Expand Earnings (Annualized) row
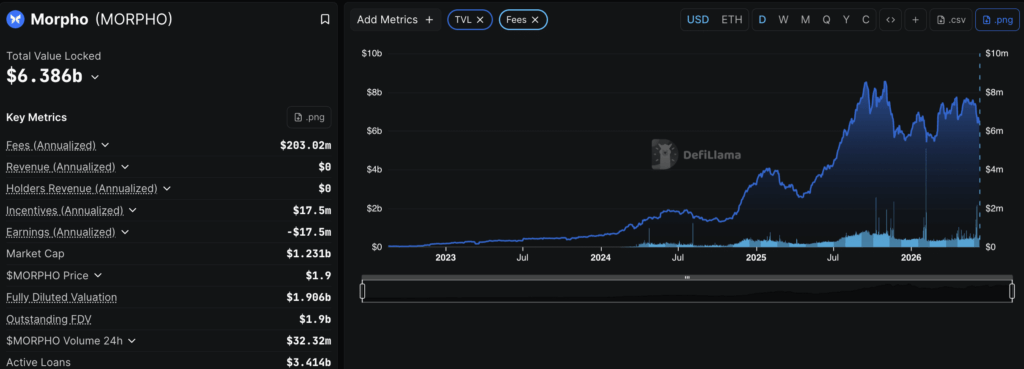Image resolution: width=1024 pixels, height=369 pixels. 125,232
